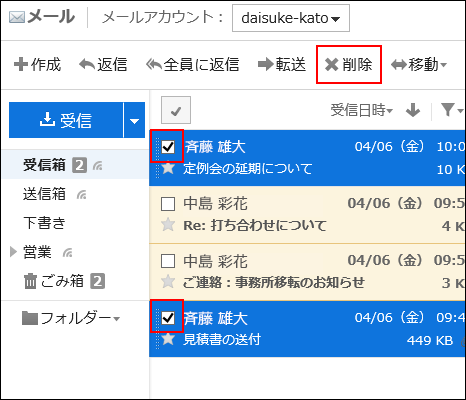Click the sort direction down arrow
This screenshot has width=466, height=400.
(x=413, y=110)
